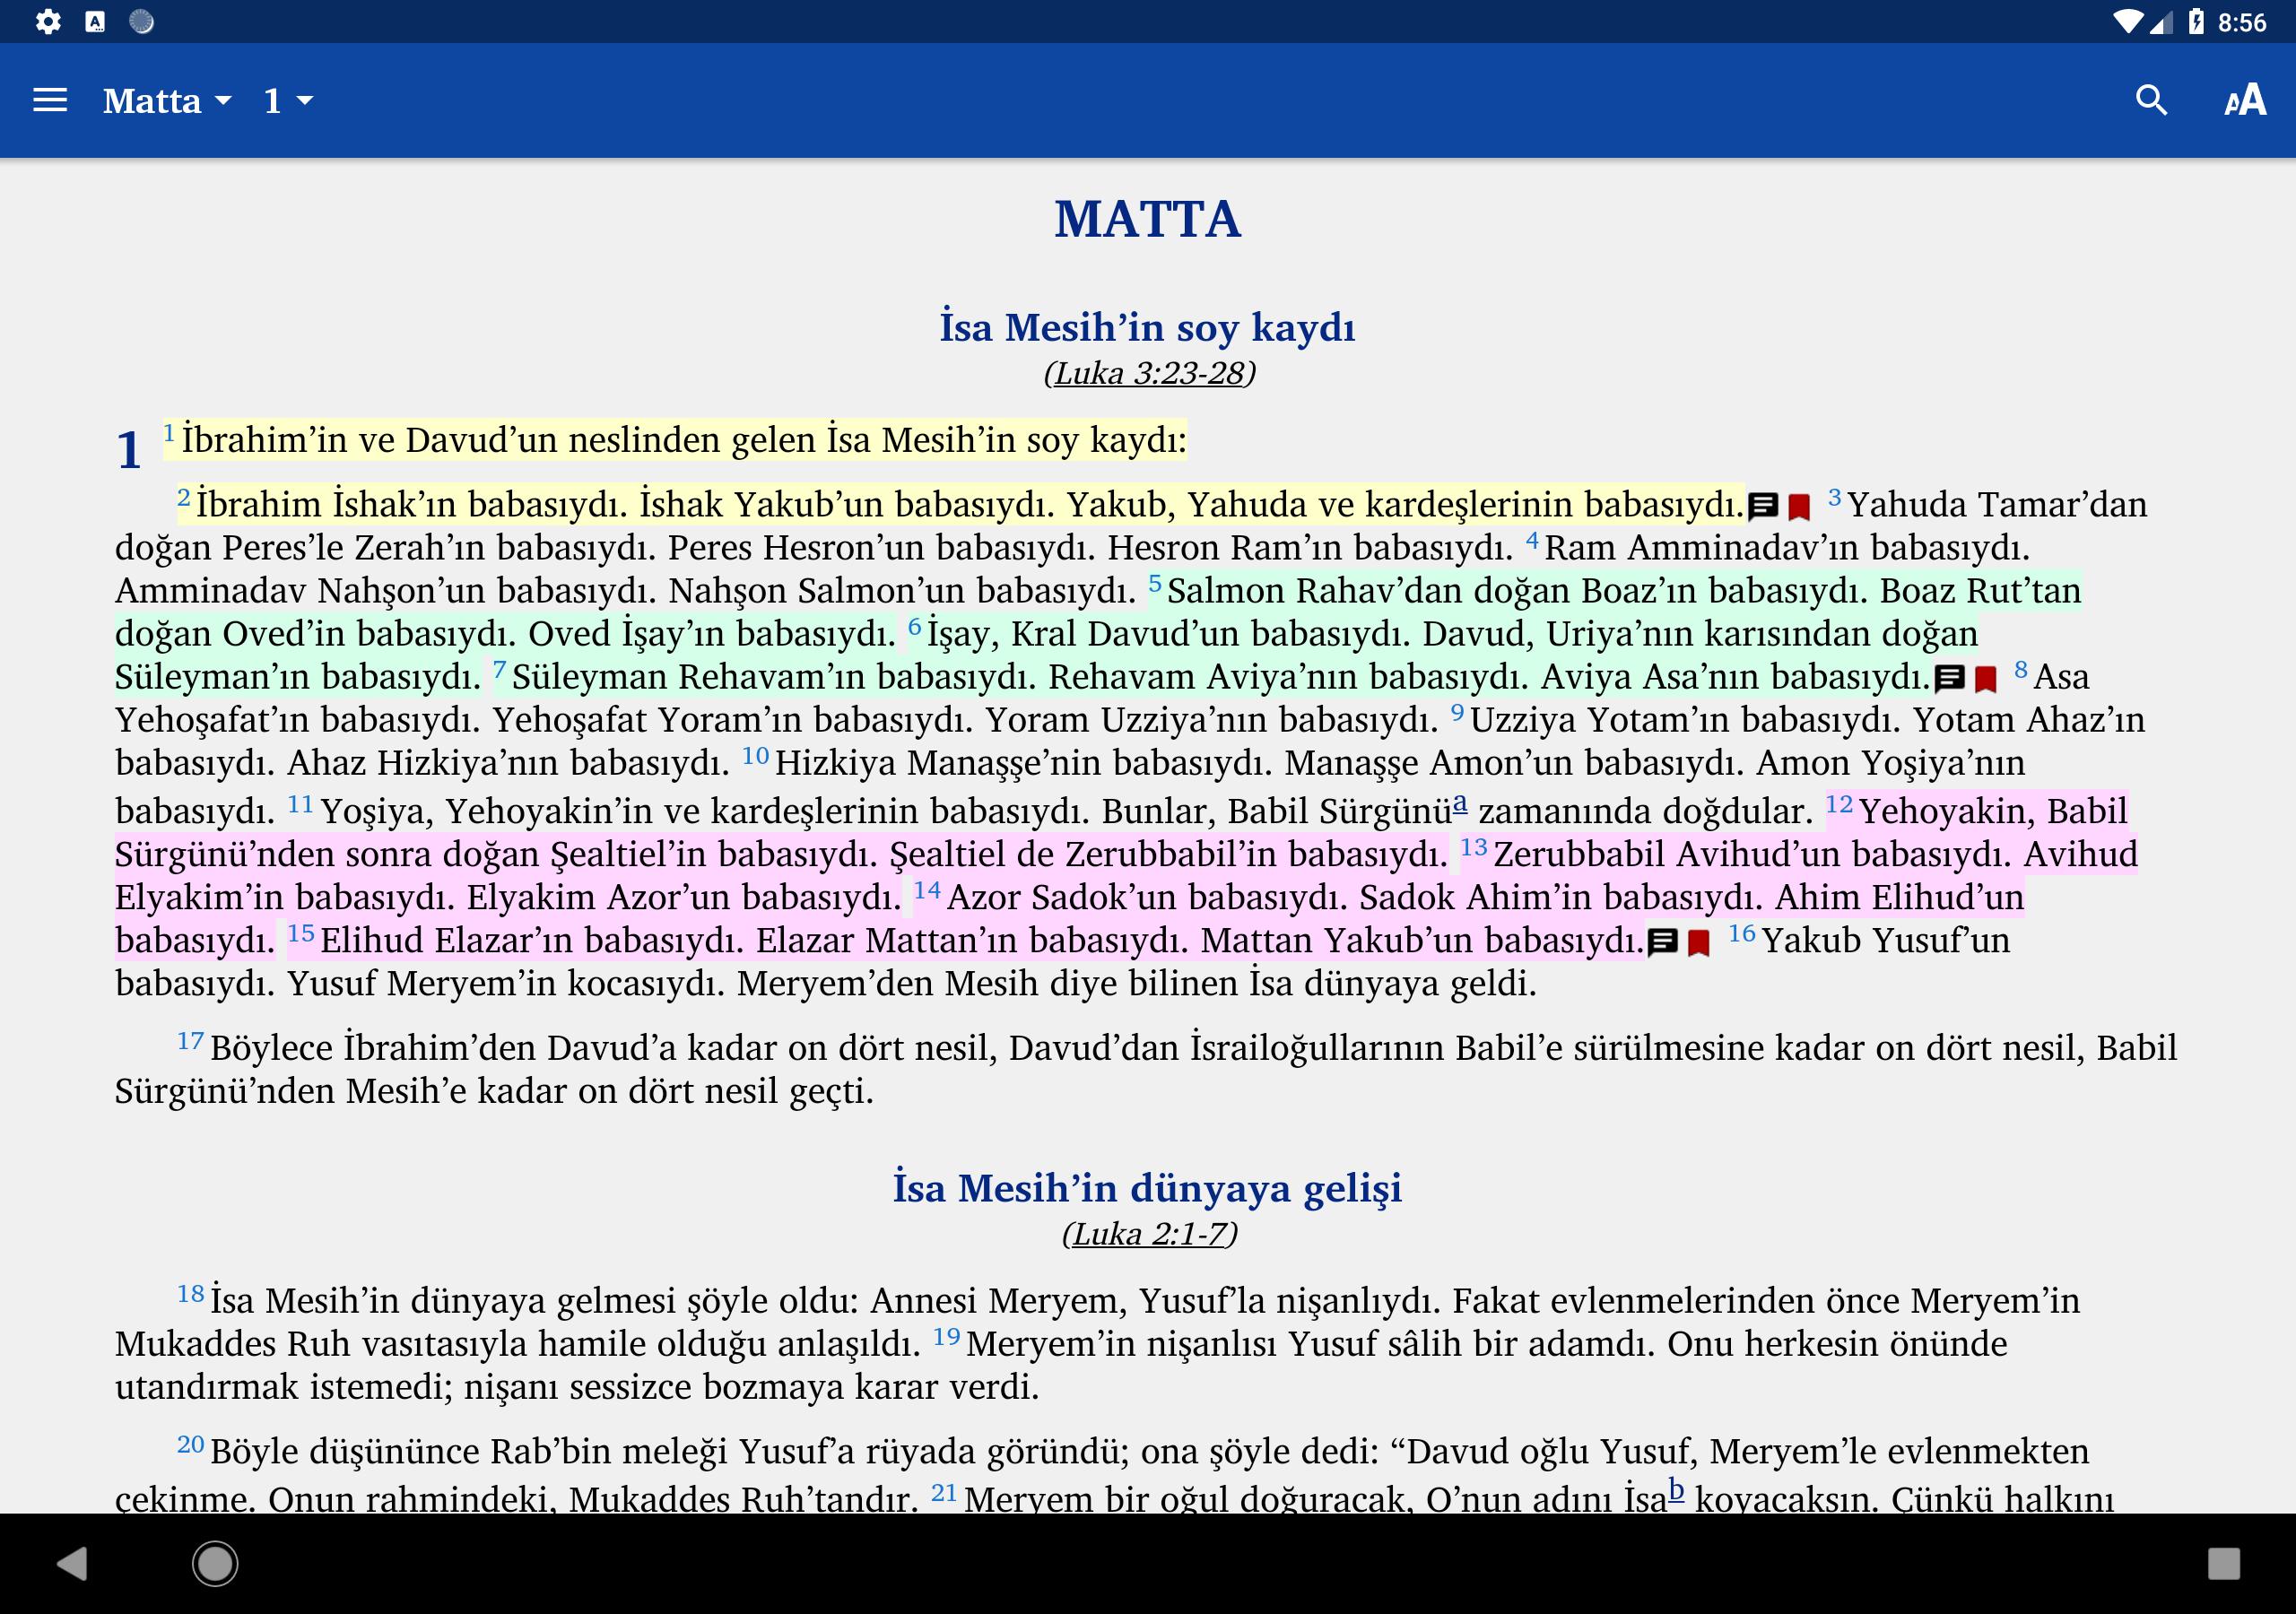Image resolution: width=2296 pixels, height=1614 pixels.
Task: Select verse number 5 before Salmon Rahav'dan
Action: pos(1155,583)
